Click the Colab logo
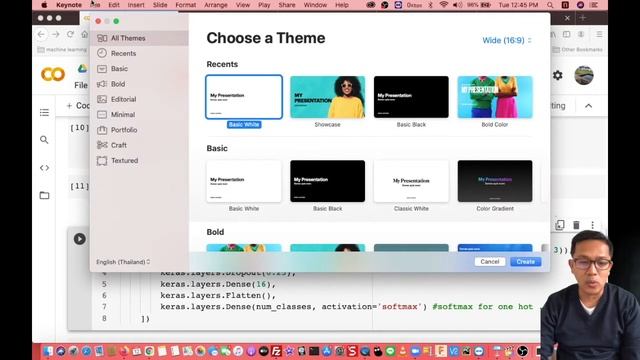The width and height of the screenshot is (640, 360). [x=53, y=74]
